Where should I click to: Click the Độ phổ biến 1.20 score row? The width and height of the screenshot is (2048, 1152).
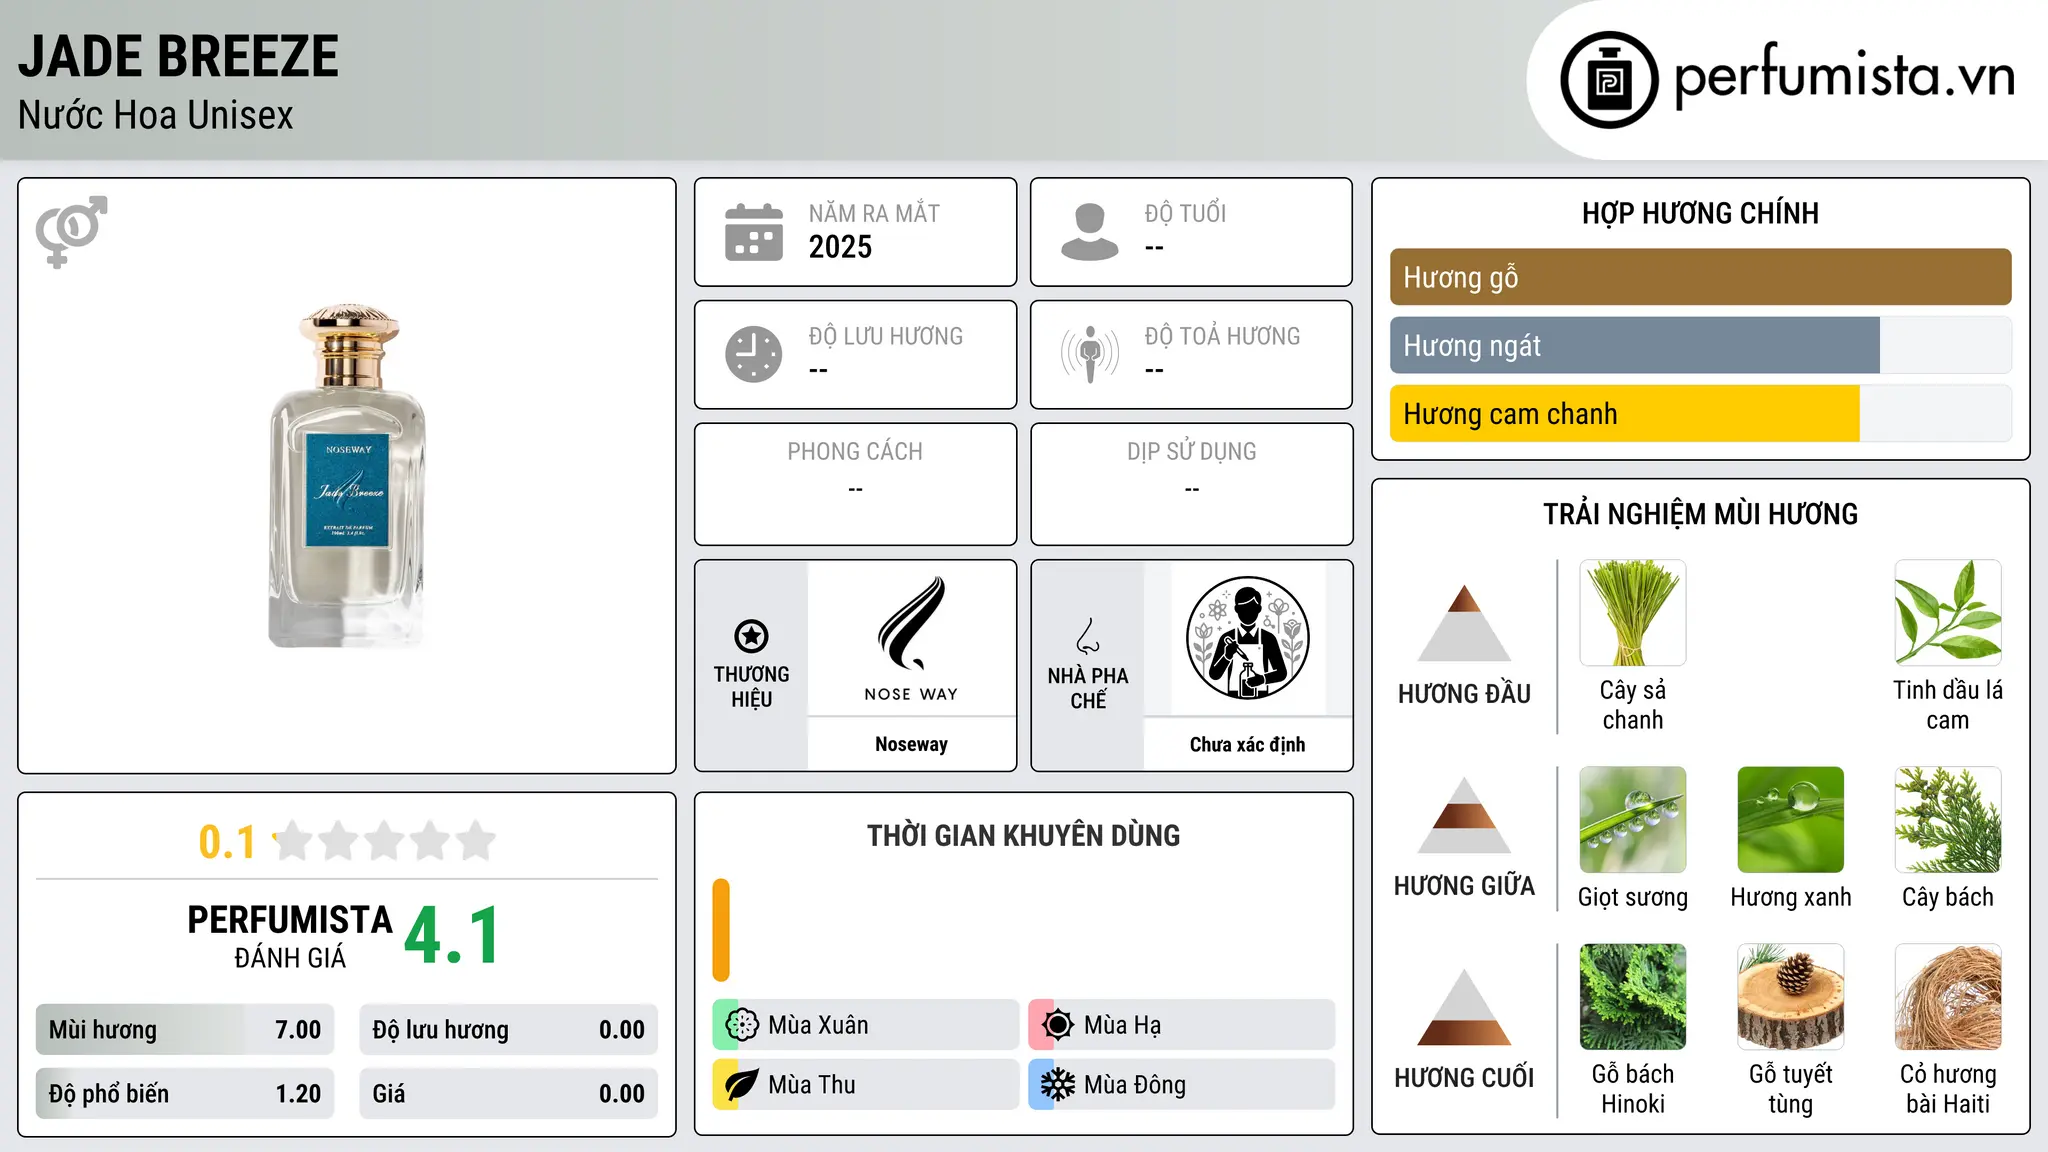click(185, 1094)
